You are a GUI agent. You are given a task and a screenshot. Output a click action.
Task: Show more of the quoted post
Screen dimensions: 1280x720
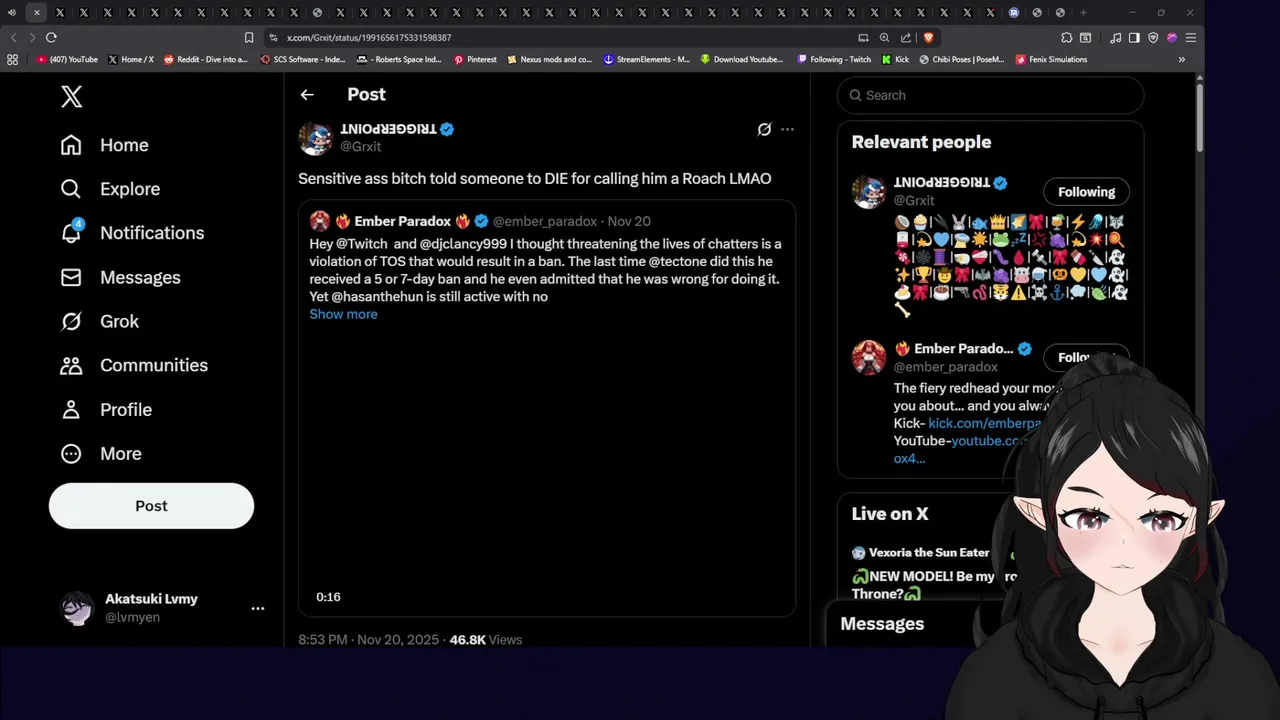tap(343, 314)
